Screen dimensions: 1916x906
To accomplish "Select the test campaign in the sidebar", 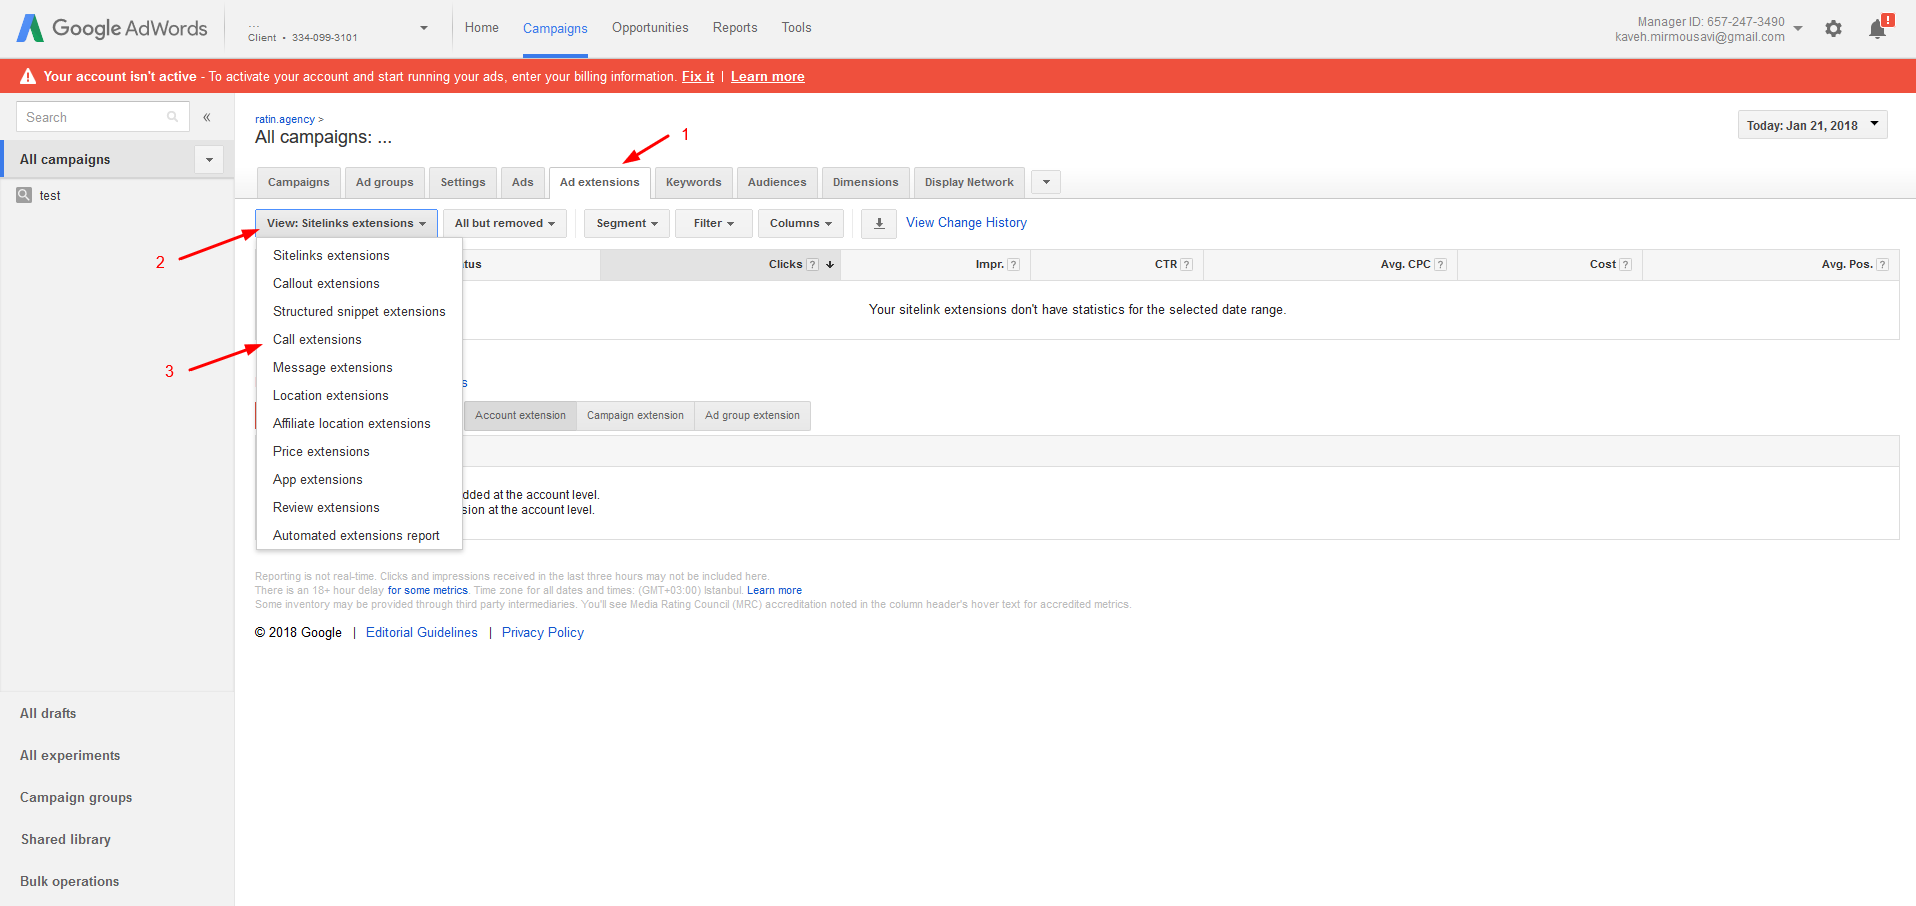I will [x=50, y=196].
